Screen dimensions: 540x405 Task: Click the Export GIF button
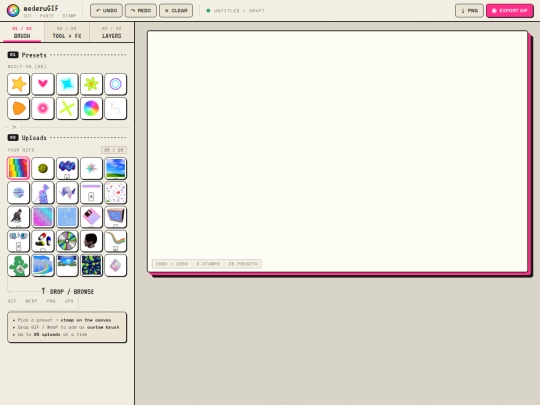[510, 11]
